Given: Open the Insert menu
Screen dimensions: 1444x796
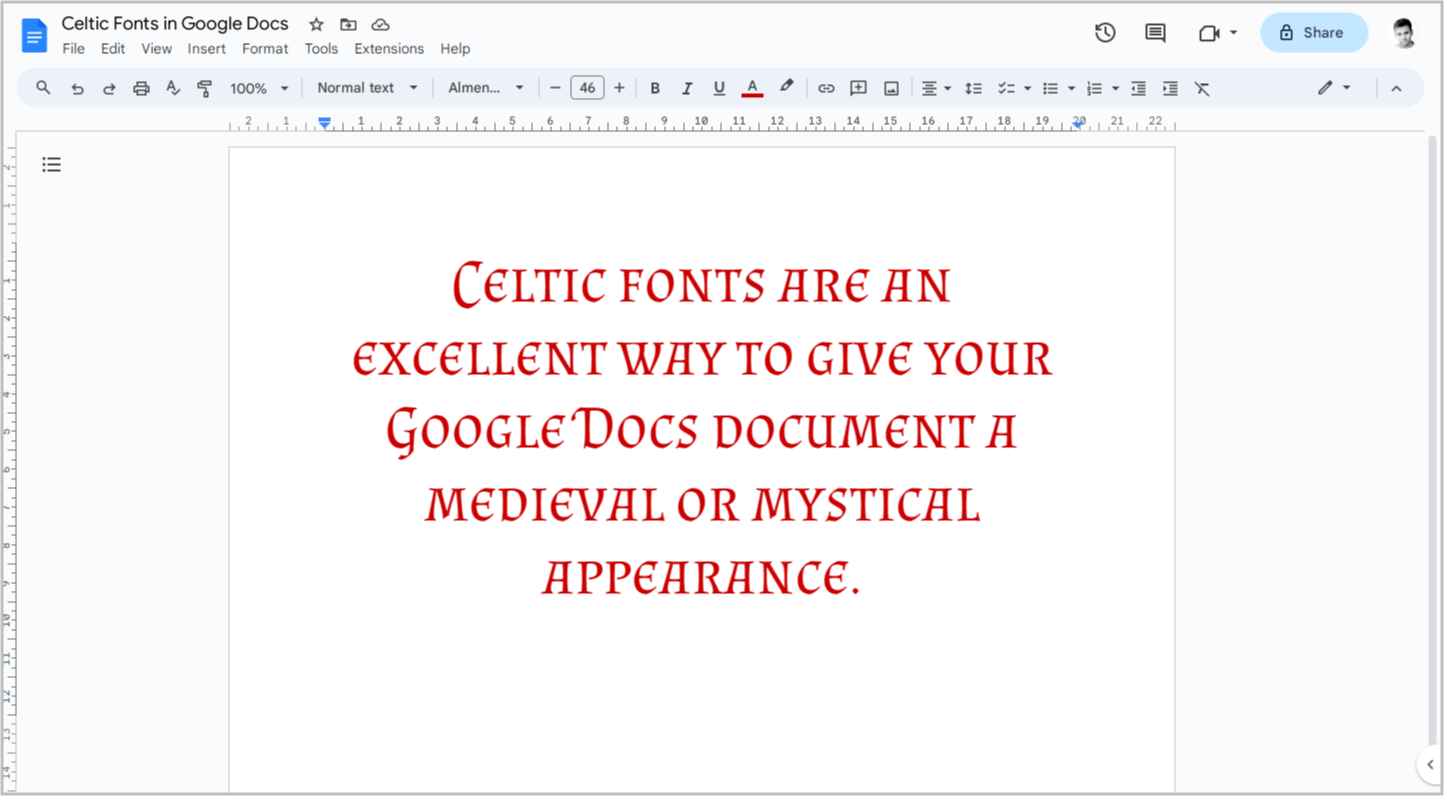Looking at the screenshot, I should point(207,48).
